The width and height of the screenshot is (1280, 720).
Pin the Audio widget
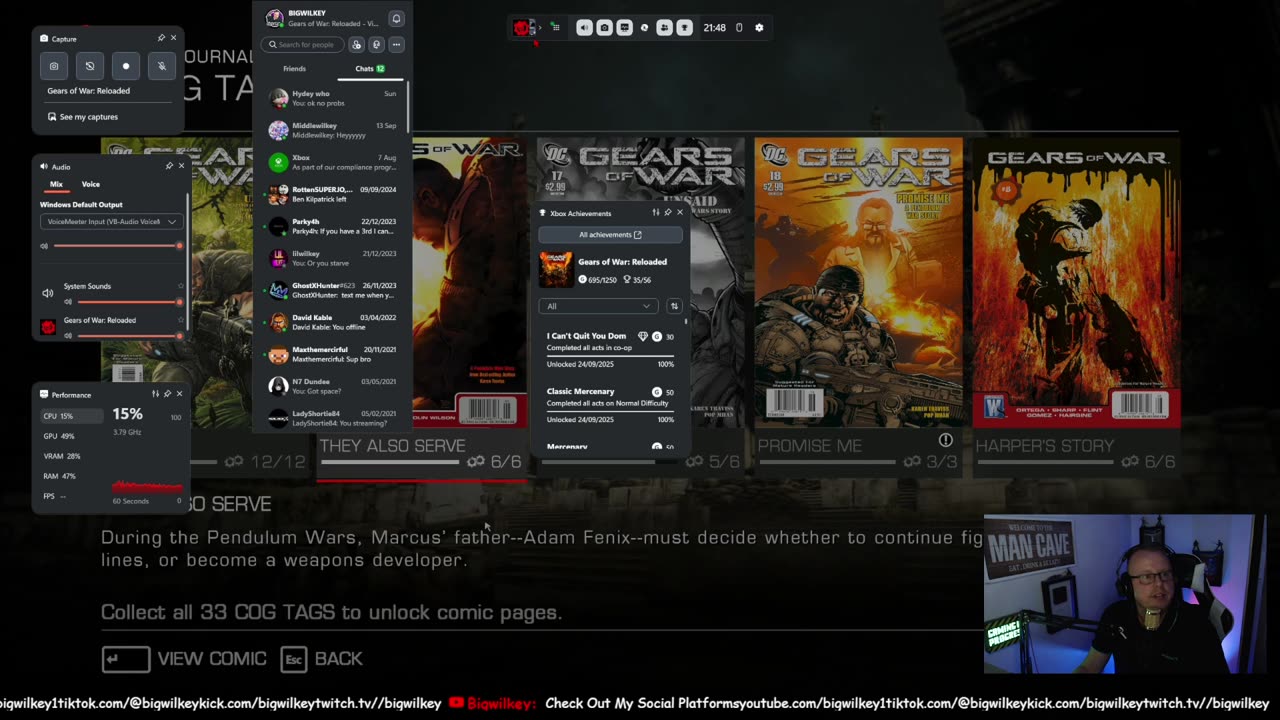pos(169,166)
